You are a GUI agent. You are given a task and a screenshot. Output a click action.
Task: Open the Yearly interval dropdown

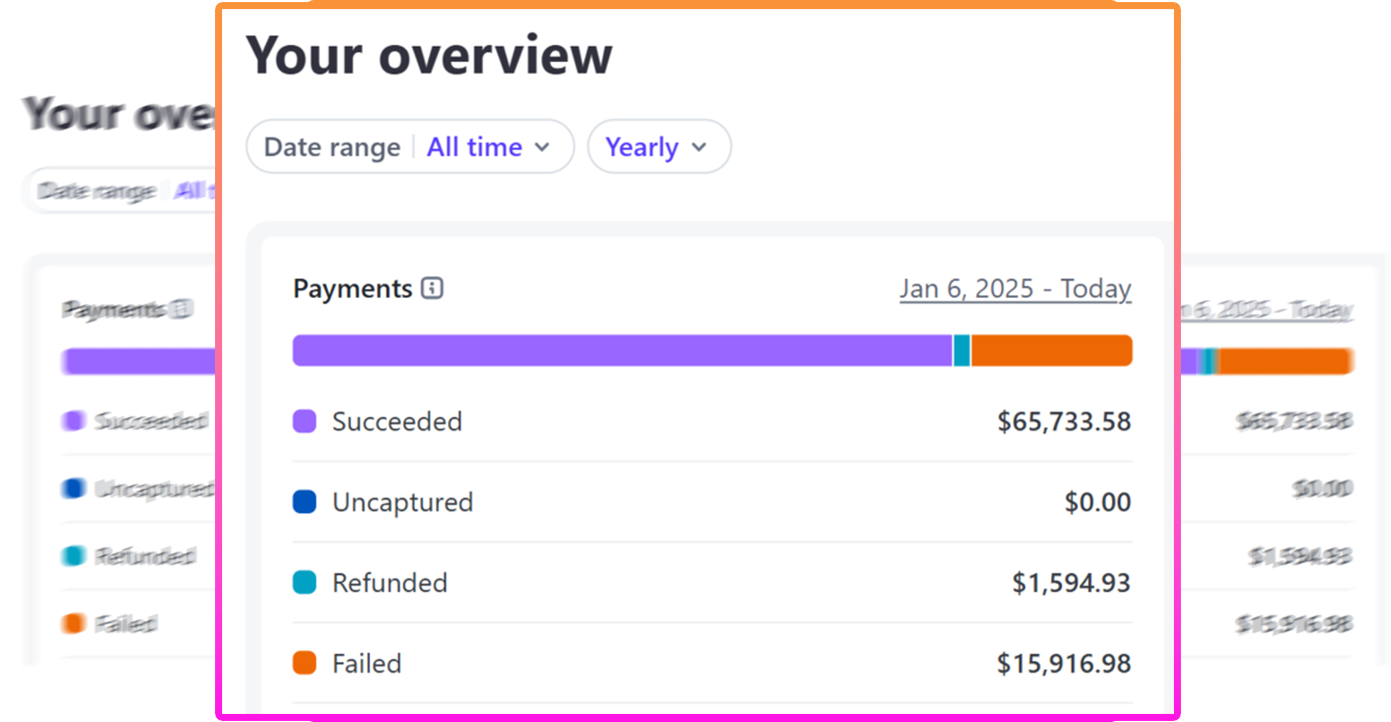[x=659, y=147]
